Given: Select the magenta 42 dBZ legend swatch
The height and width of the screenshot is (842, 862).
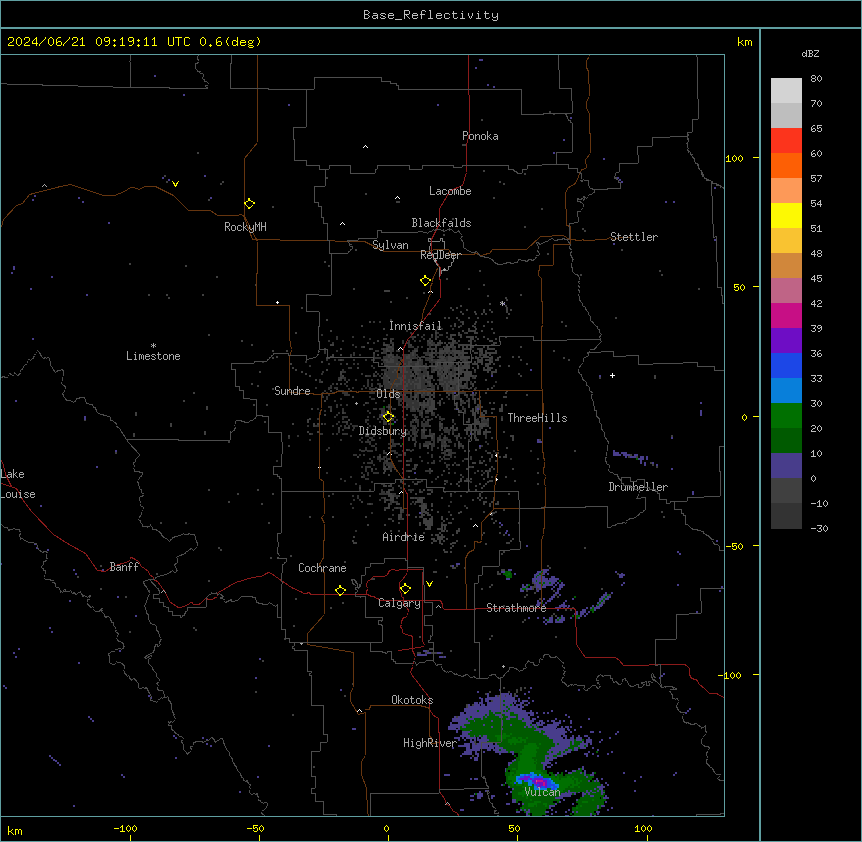Looking at the screenshot, I should click(786, 315).
